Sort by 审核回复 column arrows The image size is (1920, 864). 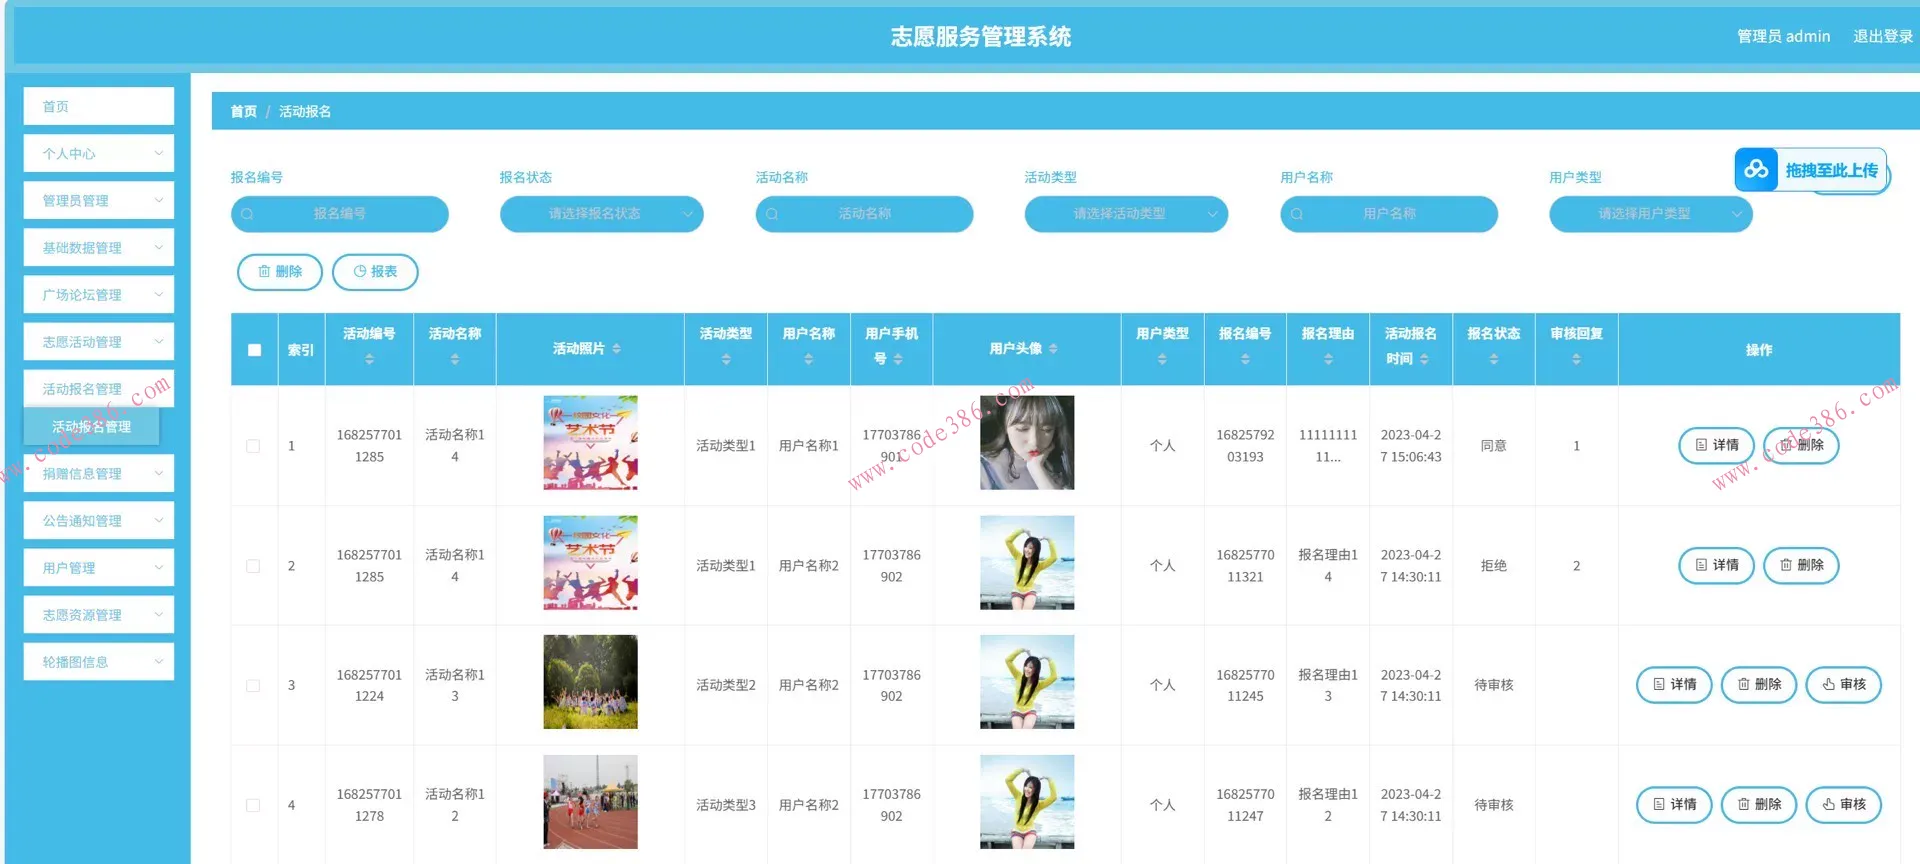pos(1576,359)
